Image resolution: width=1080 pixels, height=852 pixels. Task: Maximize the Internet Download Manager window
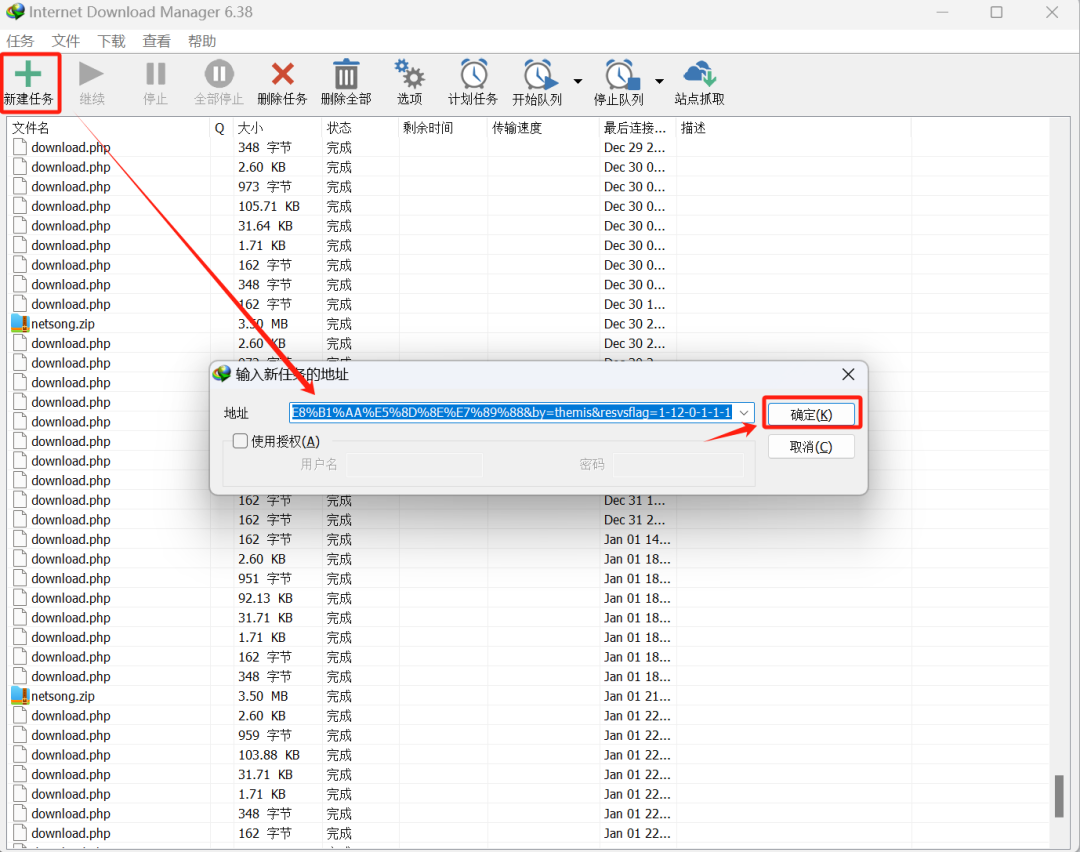pos(996,12)
